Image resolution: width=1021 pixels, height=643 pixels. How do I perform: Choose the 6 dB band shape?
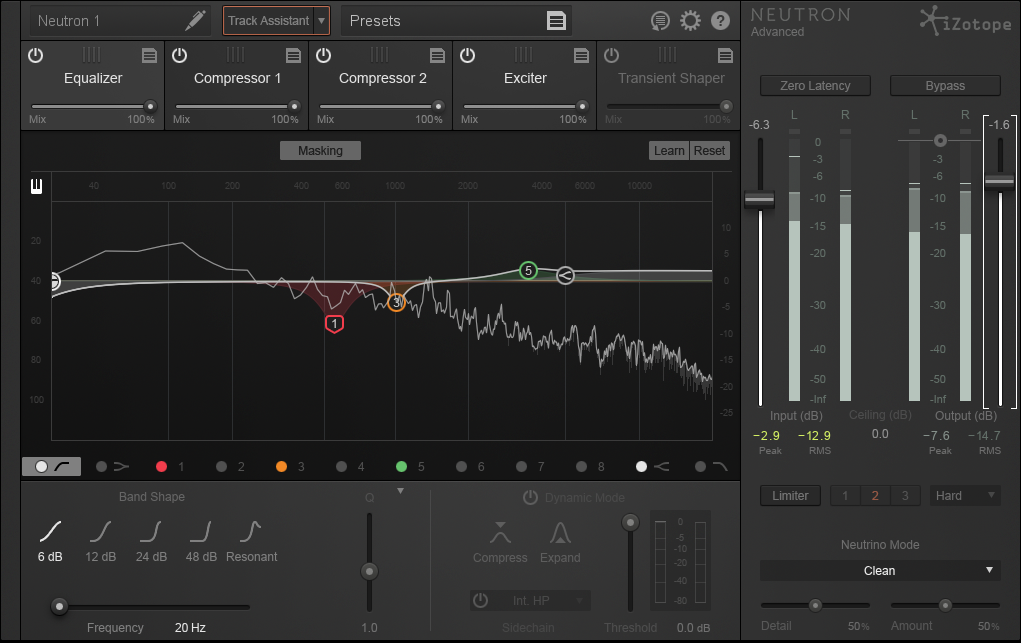(50, 541)
